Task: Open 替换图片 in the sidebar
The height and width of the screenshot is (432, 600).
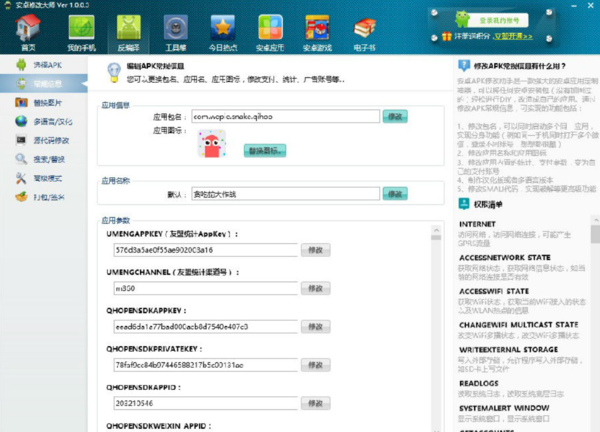Action: click(x=44, y=103)
